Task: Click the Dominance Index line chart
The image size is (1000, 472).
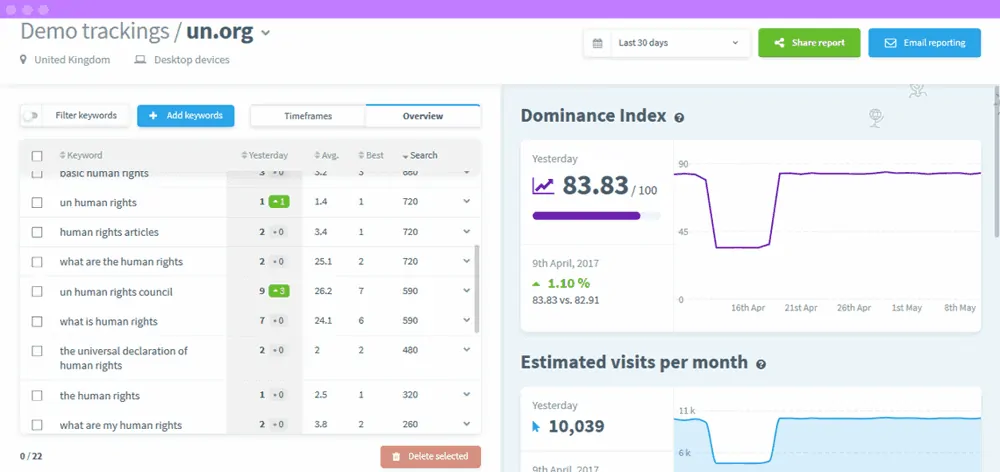Action: point(827,233)
